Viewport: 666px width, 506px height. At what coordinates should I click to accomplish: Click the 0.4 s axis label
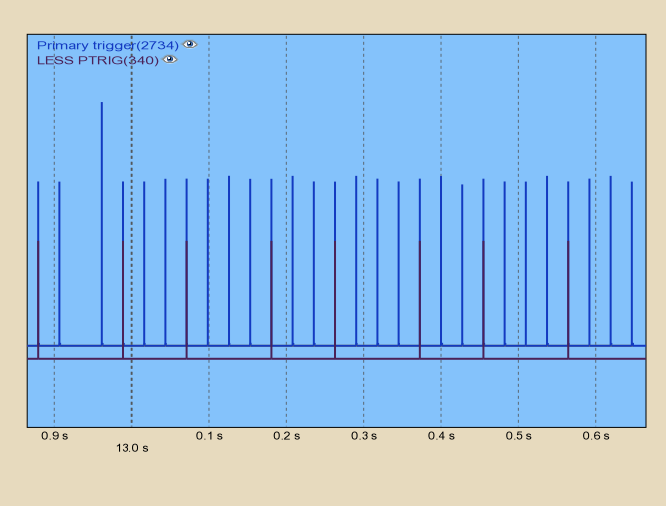(x=441, y=436)
